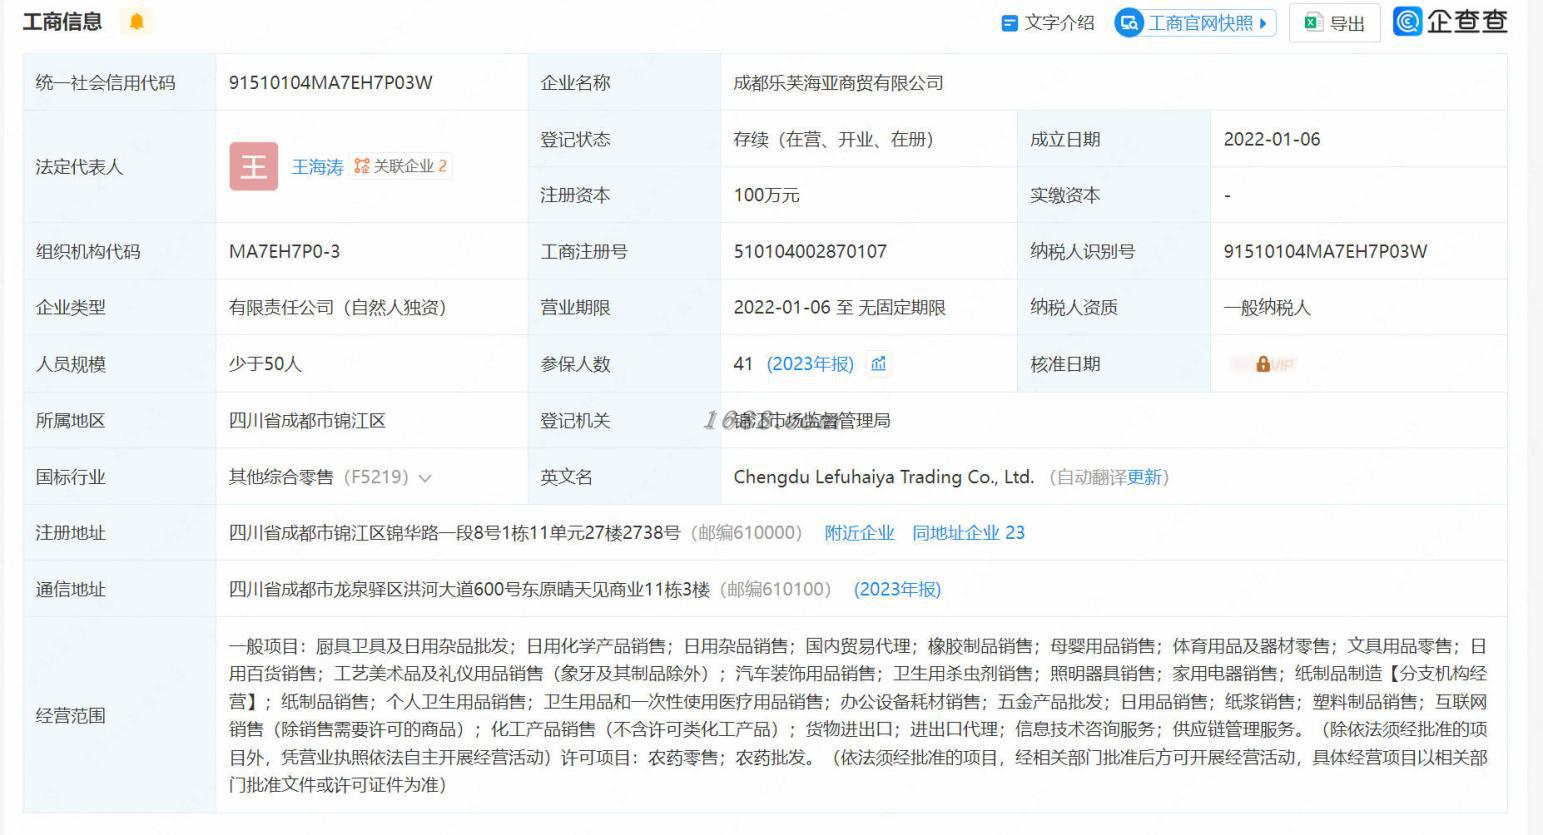The width and height of the screenshot is (1543, 835).
Task: Open the 文字介绍 text introduction
Action: (x=1048, y=22)
